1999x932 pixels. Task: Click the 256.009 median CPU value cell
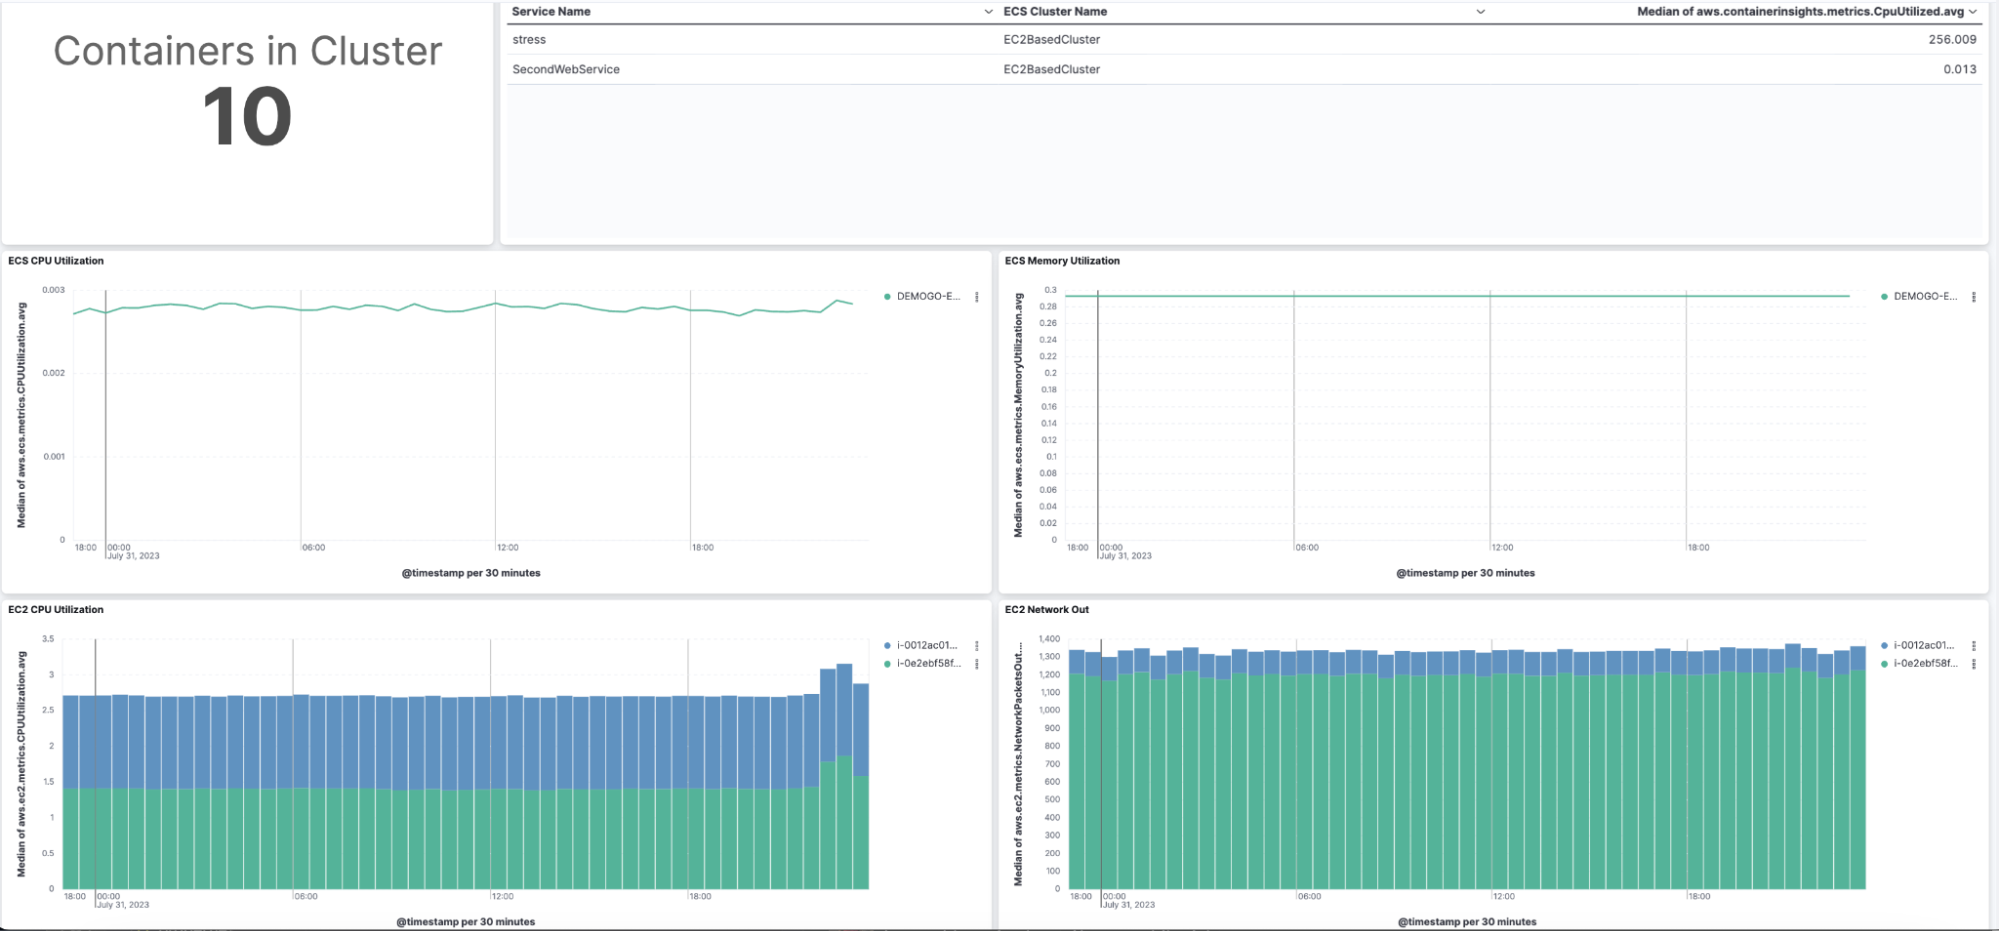(1952, 40)
